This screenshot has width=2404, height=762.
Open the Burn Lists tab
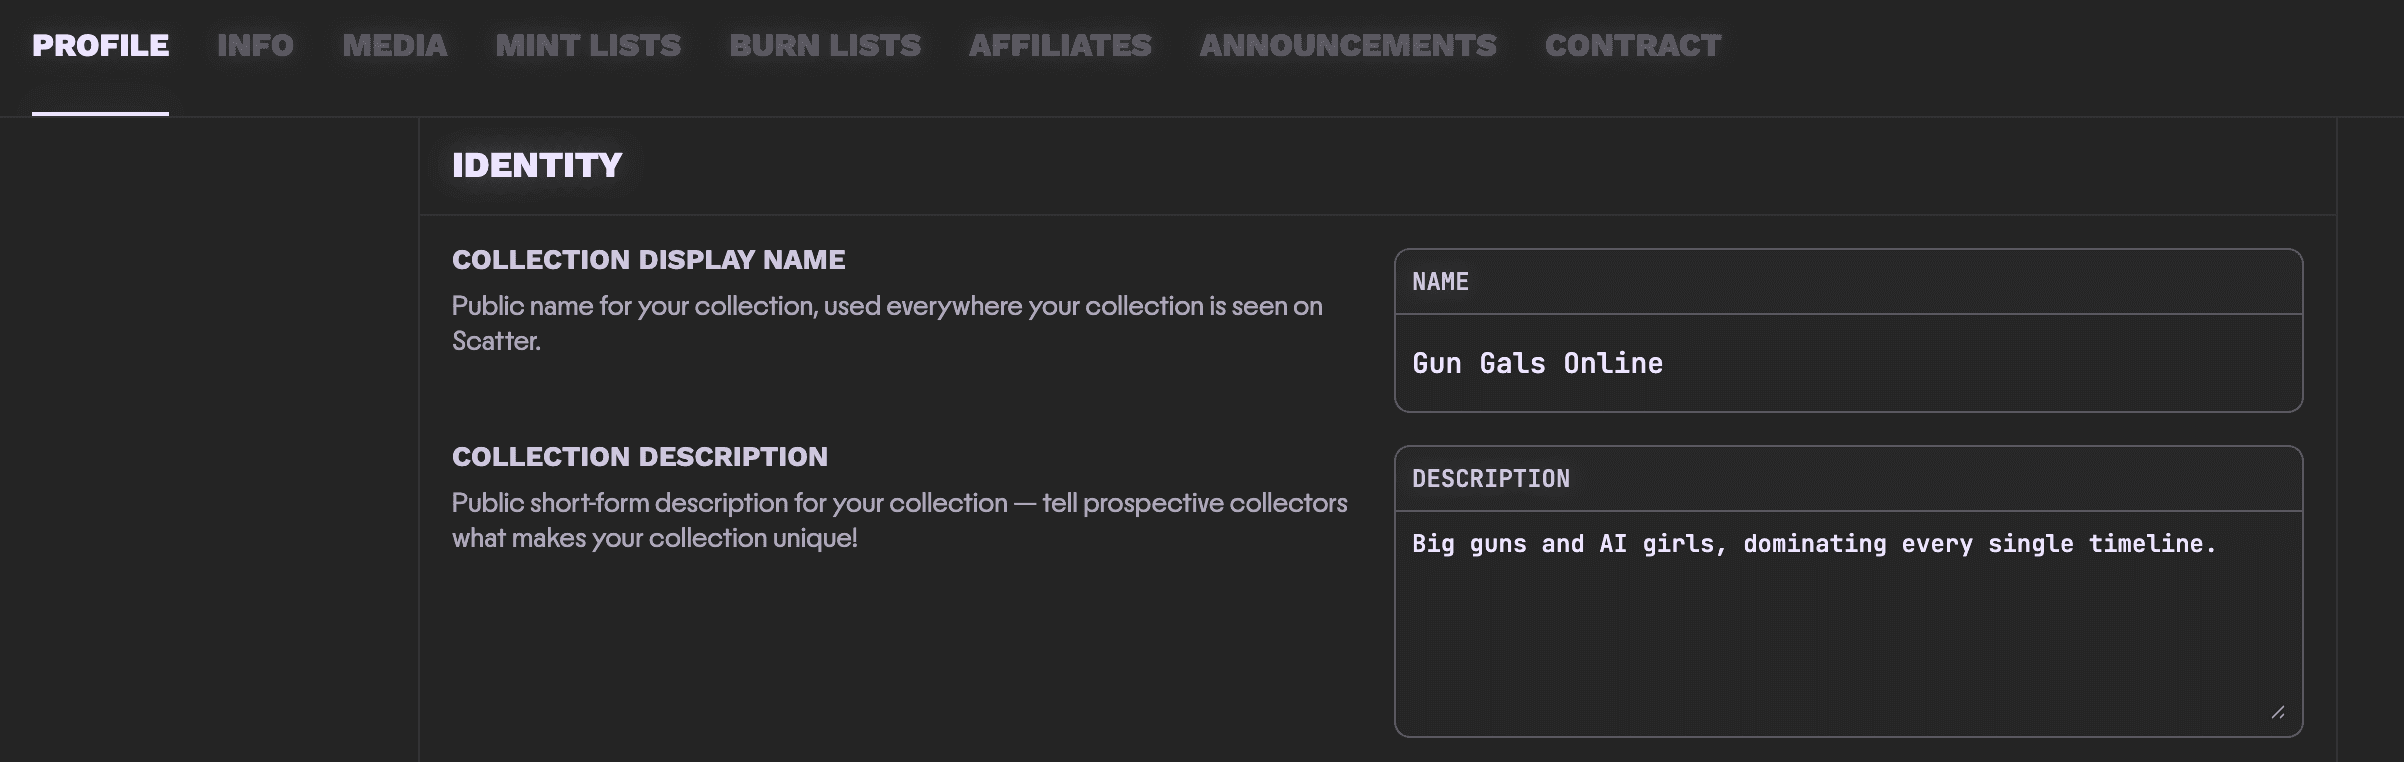825,46
